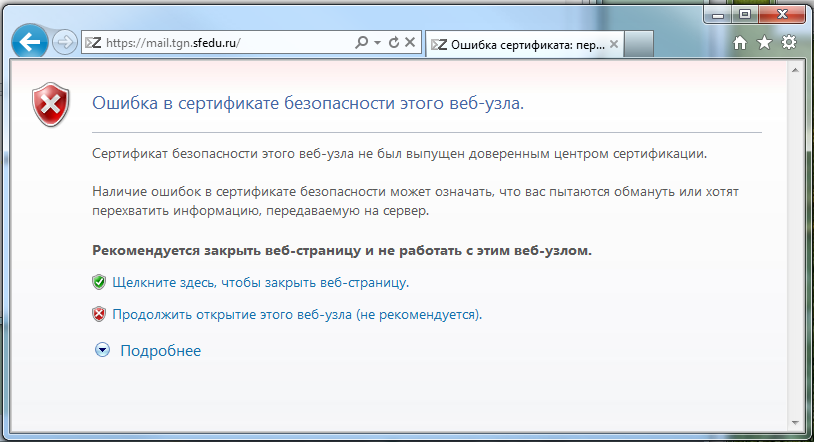The height and width of the screenshot is (442, 814).
Task: Click the scrollbar up arrow
Action: coord(795,70)
